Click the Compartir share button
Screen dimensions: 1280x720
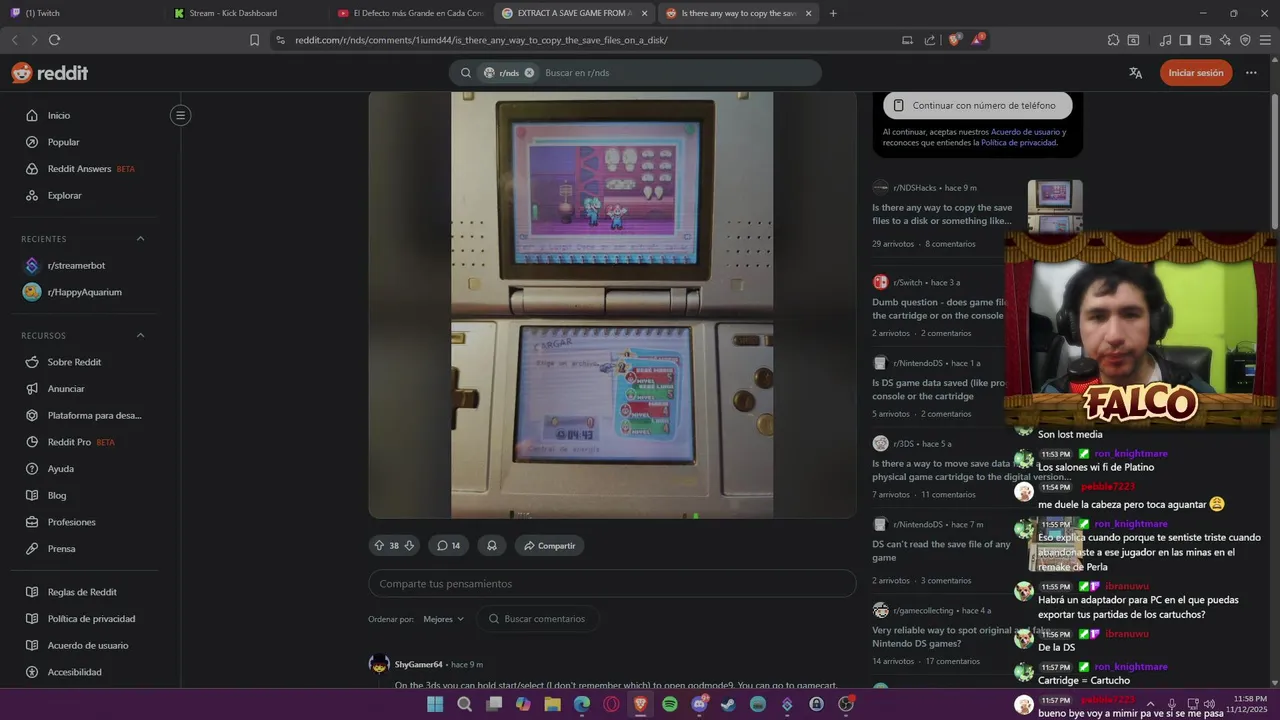tap(550, 545)
